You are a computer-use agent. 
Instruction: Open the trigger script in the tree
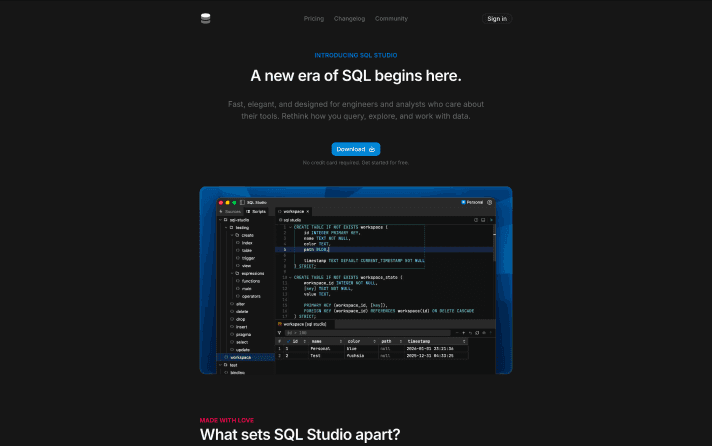[x=248, y=258]
